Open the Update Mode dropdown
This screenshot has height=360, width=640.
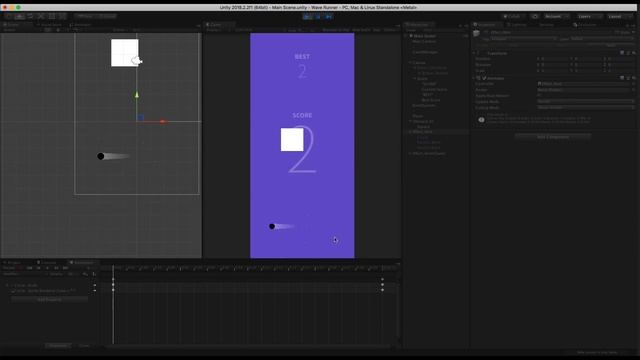pyautogui.click(x=585, y=101)
